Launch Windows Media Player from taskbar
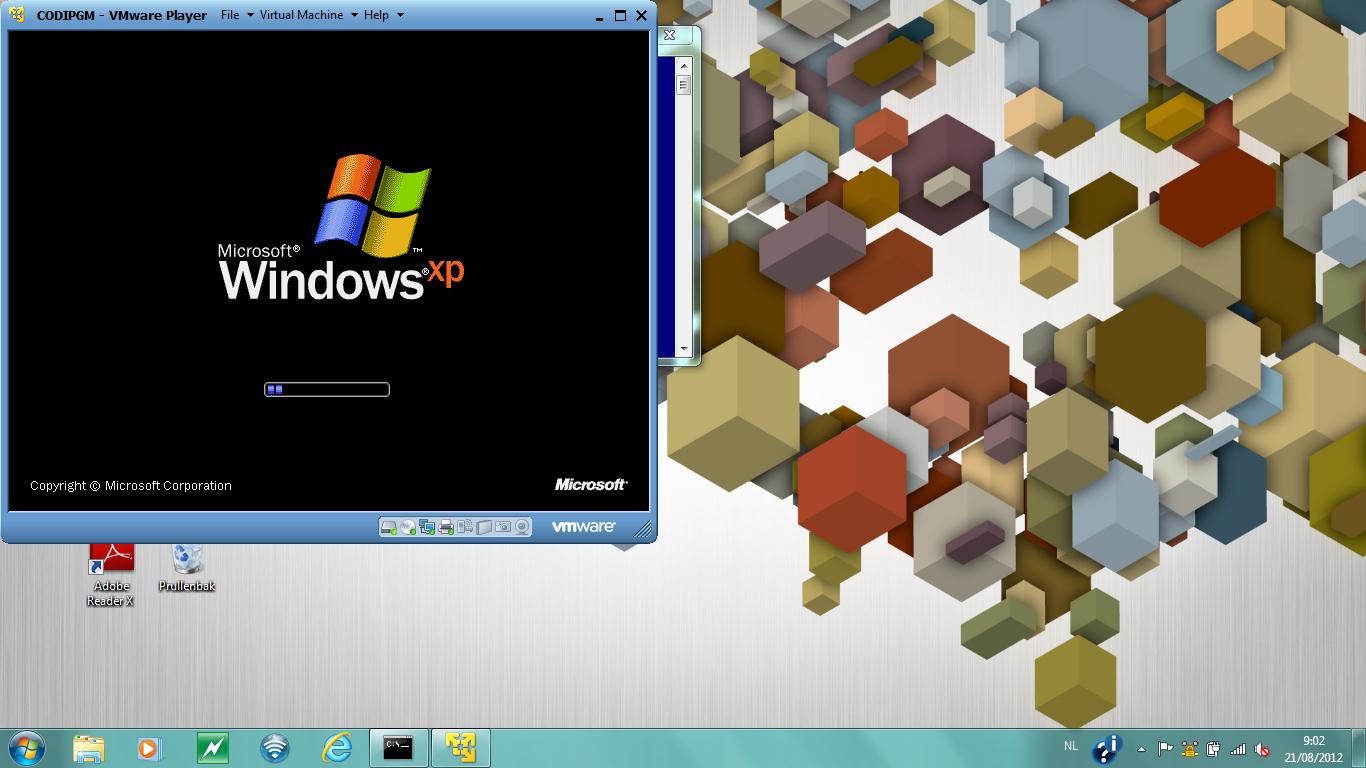Screen dimensions: 1366x768 click(149, 748)
